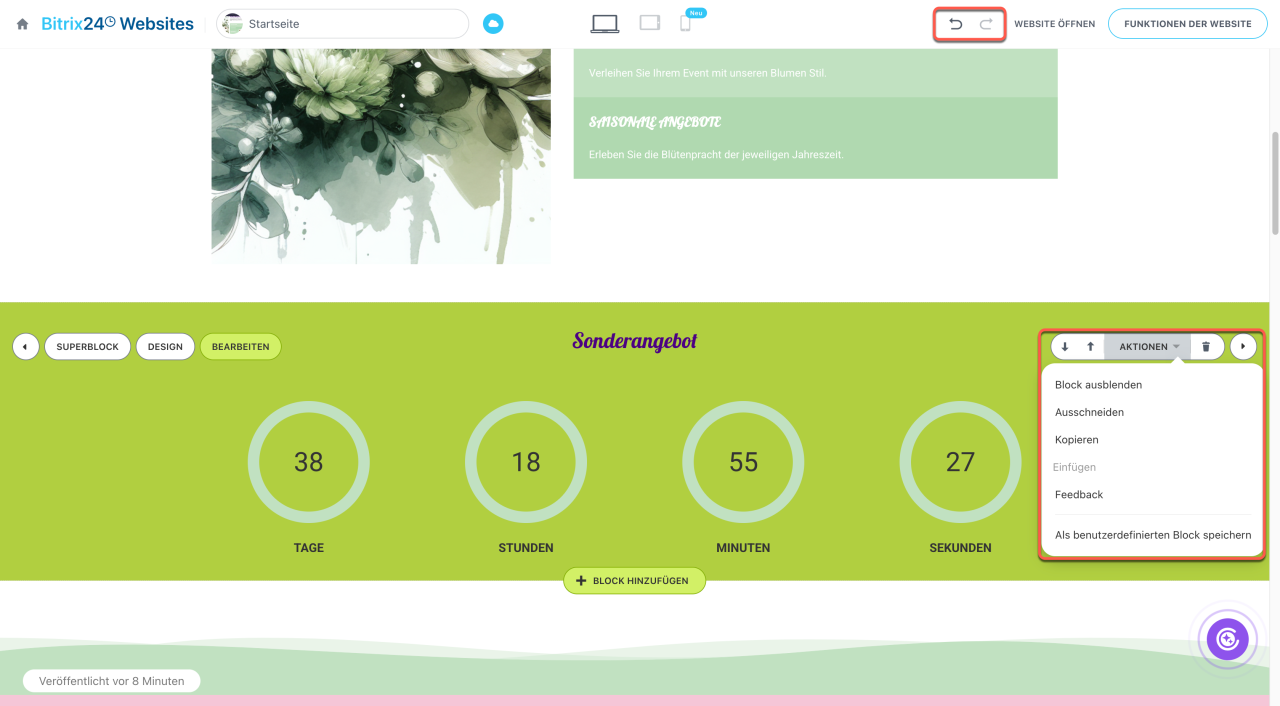Click the SEKUNDEN label
Screen dimensions: 1280x706
coord(960,548)
